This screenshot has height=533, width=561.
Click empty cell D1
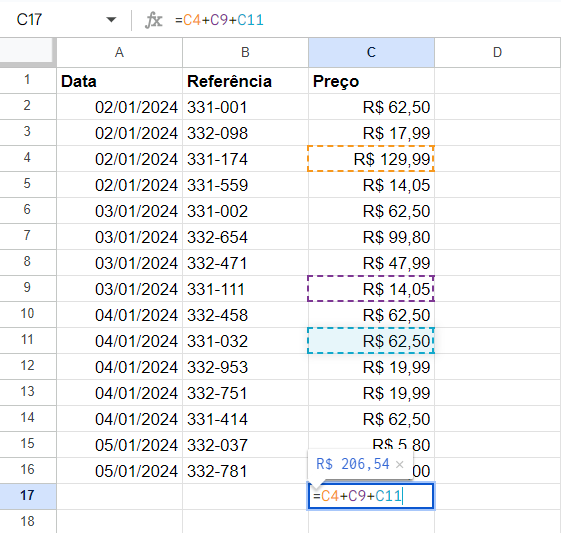pyautogui.click(x=498, y=81)
